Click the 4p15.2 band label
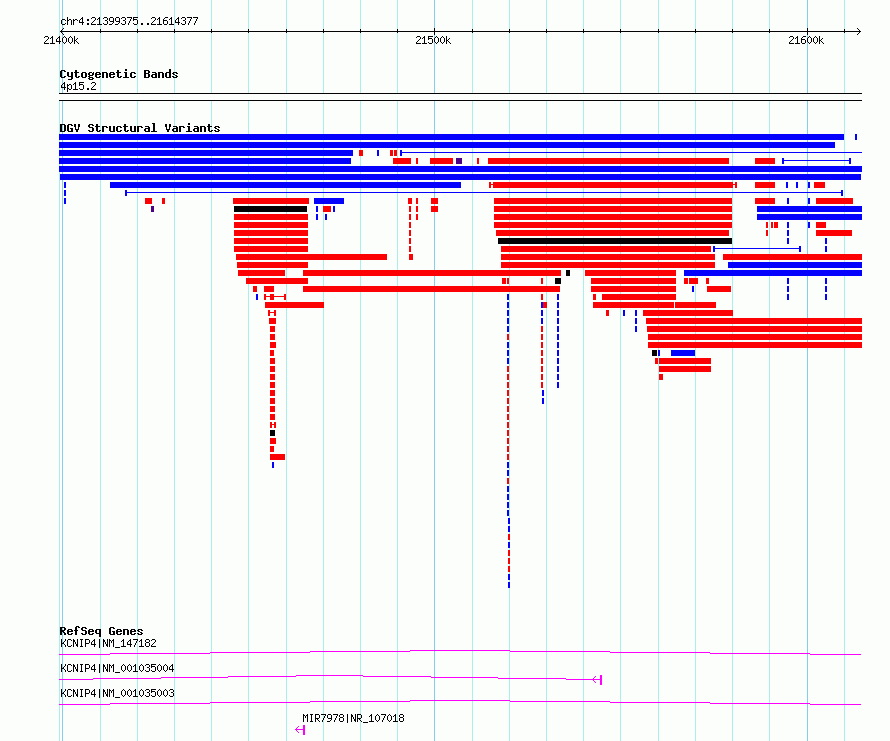 (x=78, y=86)
